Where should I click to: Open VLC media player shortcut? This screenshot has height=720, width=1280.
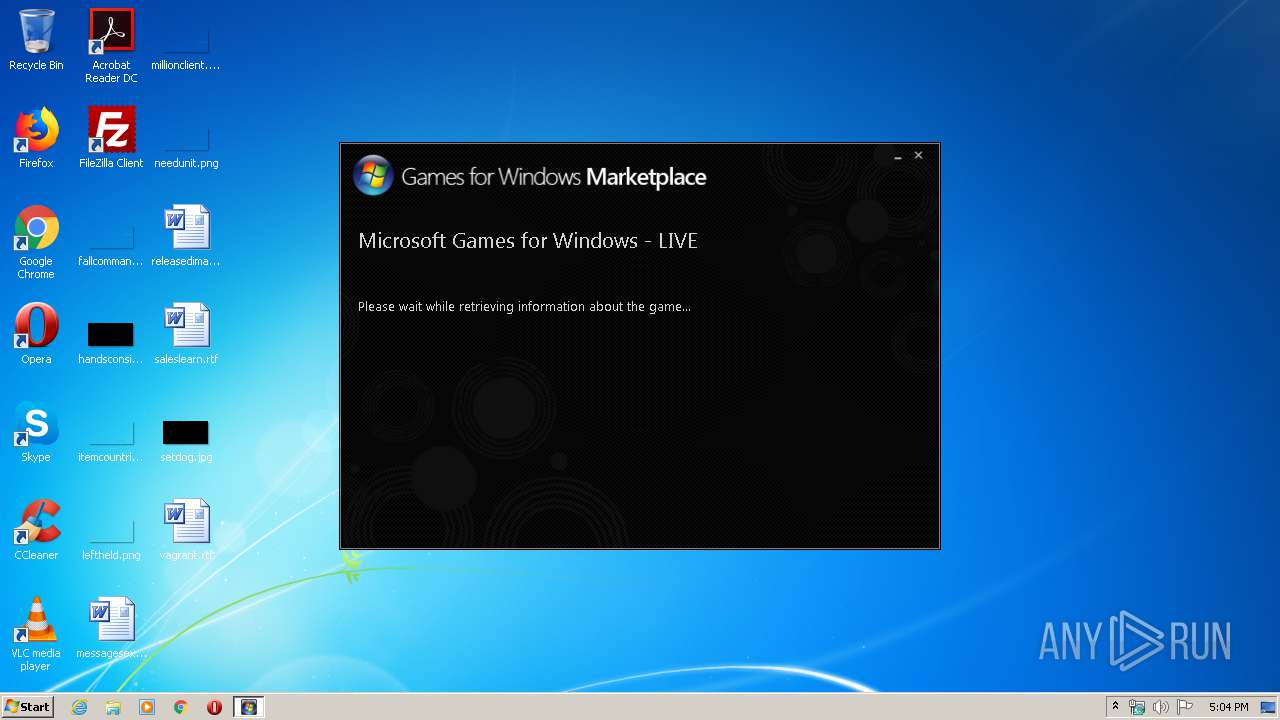click(36, 634)
